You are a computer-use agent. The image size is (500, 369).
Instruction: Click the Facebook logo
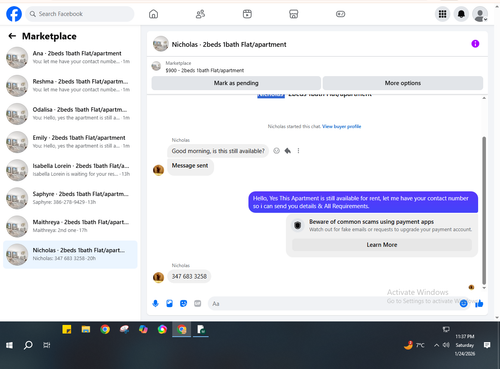click(14, 14)
